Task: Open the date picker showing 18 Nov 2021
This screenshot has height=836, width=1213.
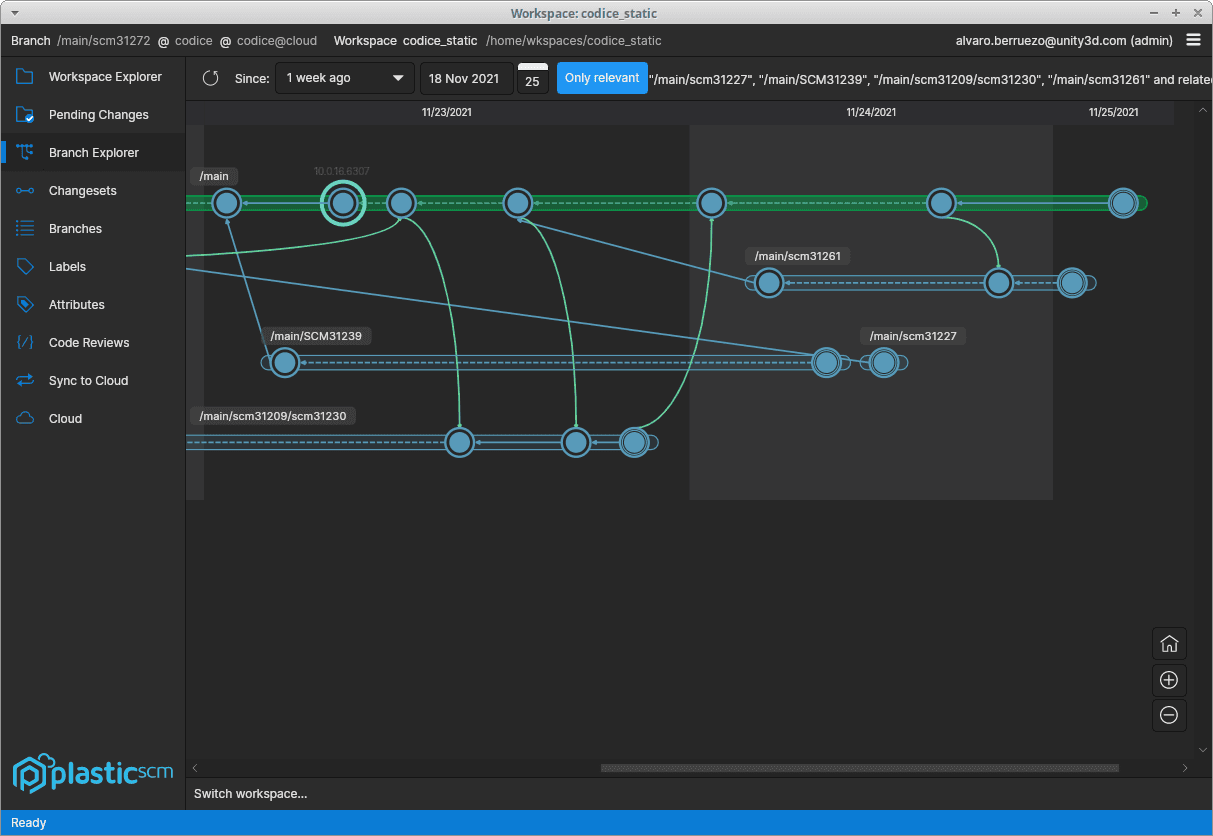Action: (466, 77)
